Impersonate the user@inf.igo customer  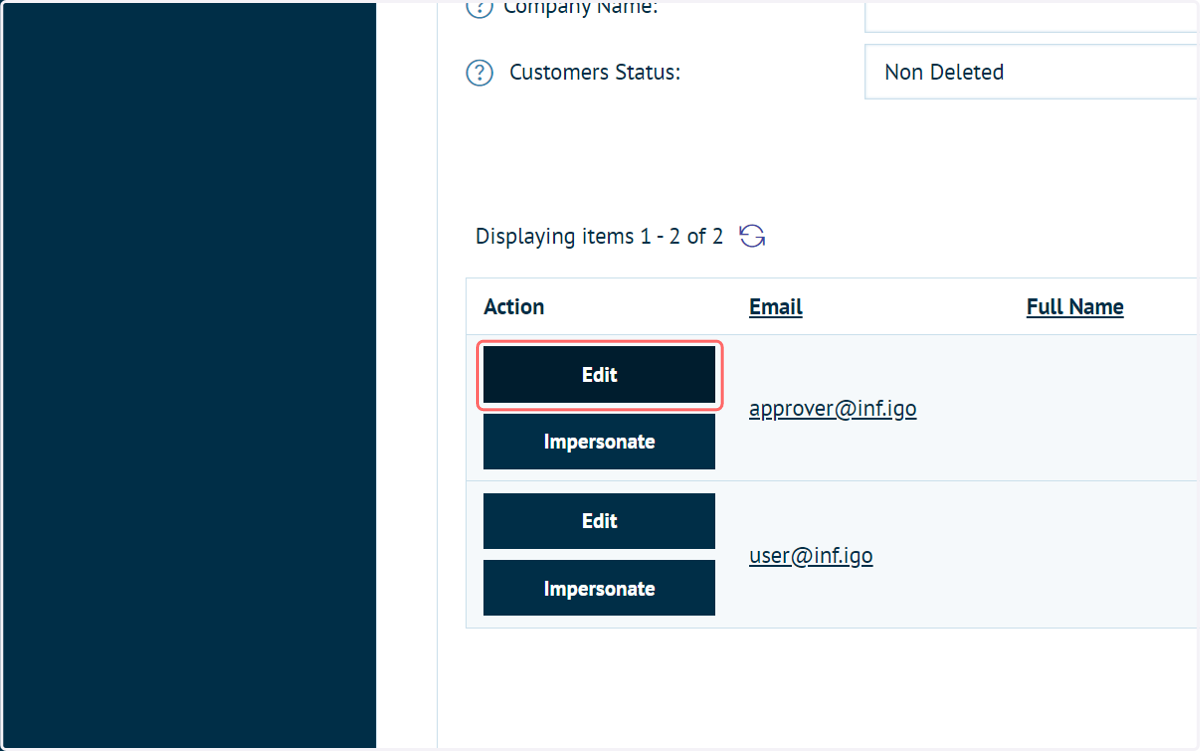[599, 588]
